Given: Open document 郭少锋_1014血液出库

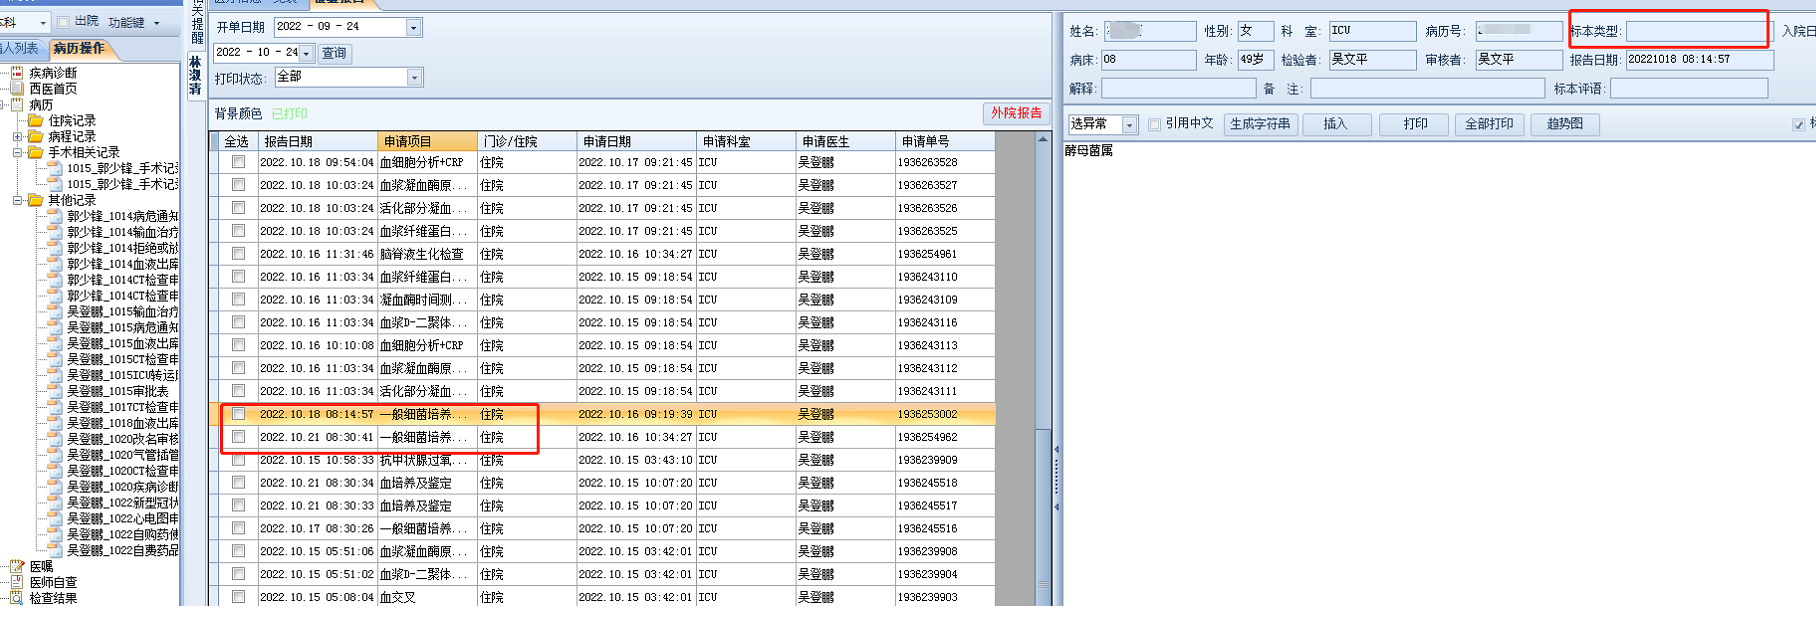Looking at the screenshot, I should point(123,264).
